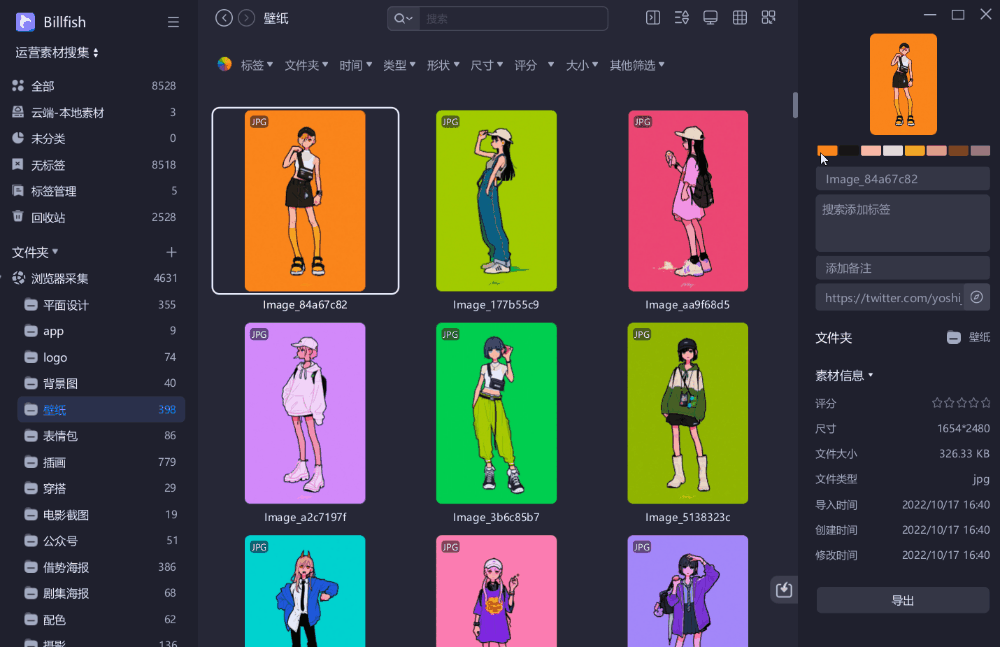Select thumbnail Image_5138323c

click(688, 413)
